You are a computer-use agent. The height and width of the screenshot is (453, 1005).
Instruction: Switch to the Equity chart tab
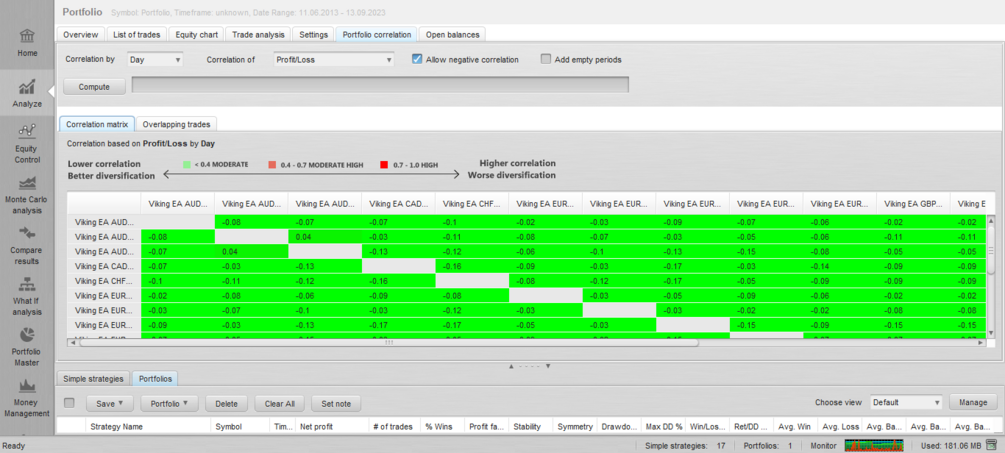197,35
